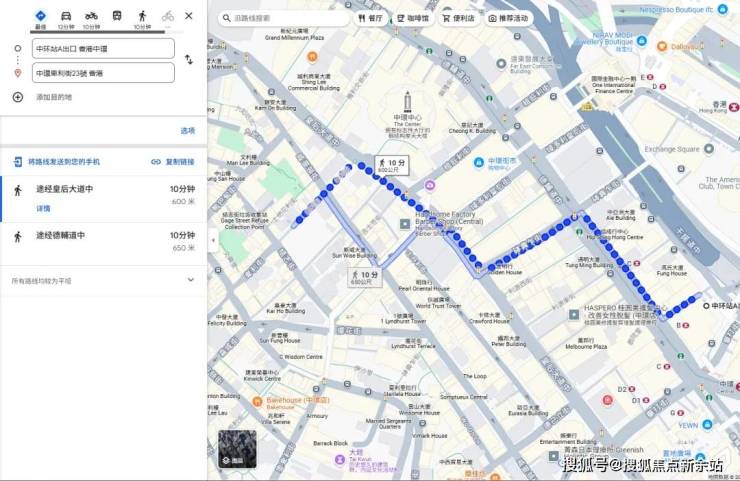
Task: Open The Center 中環中心 landmark icon
Action: click(x=408, y=102)
